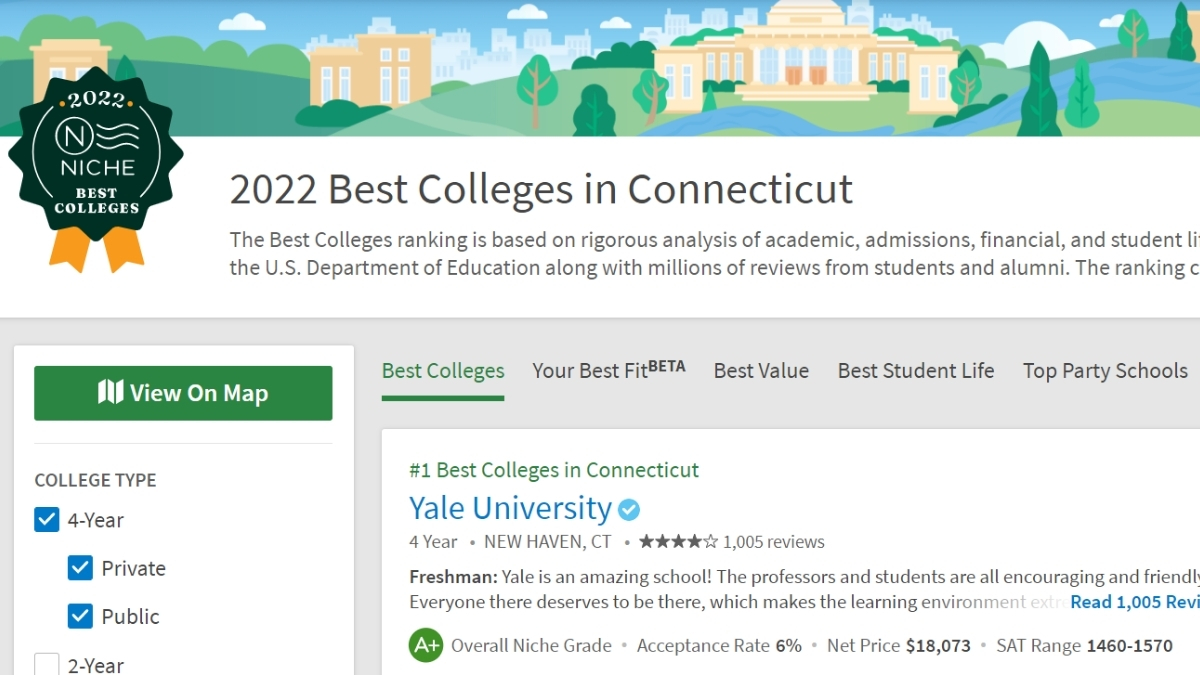Image resolution: width=1200 pixels, height=675 pixels.
Task: Click the Read 1,005 Reviews link
Action: coord(1134,602)
